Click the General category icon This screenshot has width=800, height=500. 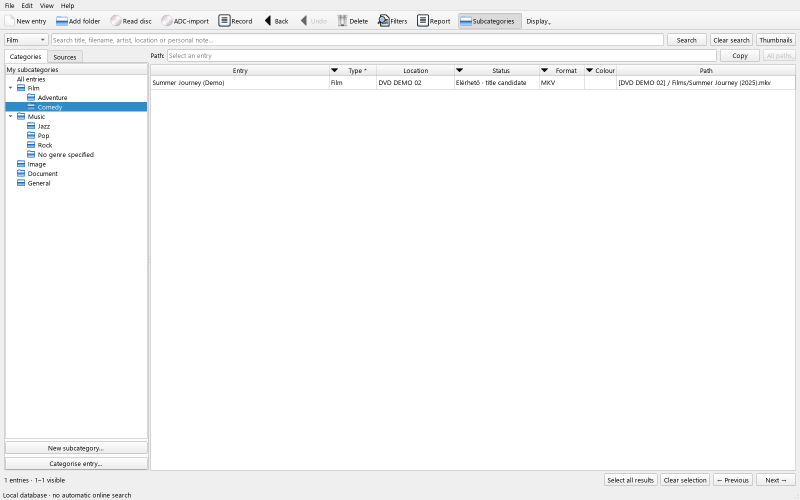click(x=21, y=183)
